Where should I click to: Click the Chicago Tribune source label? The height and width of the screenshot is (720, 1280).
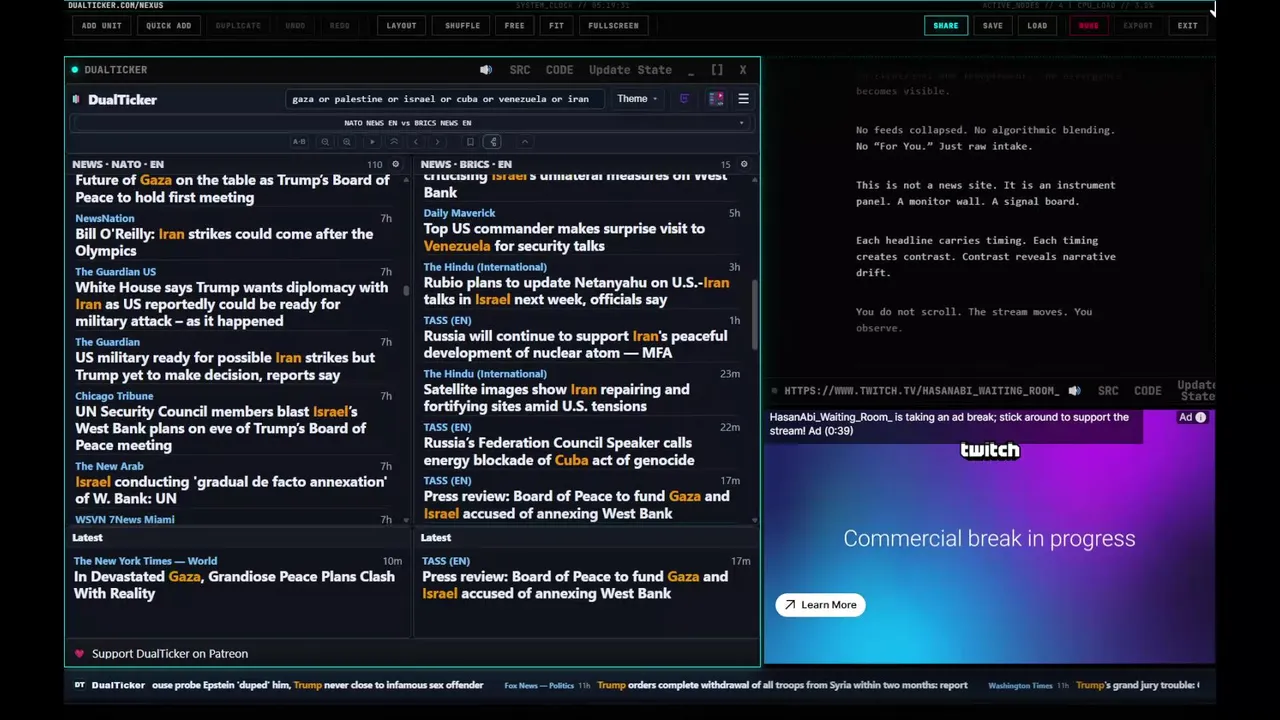click(114, 396)
